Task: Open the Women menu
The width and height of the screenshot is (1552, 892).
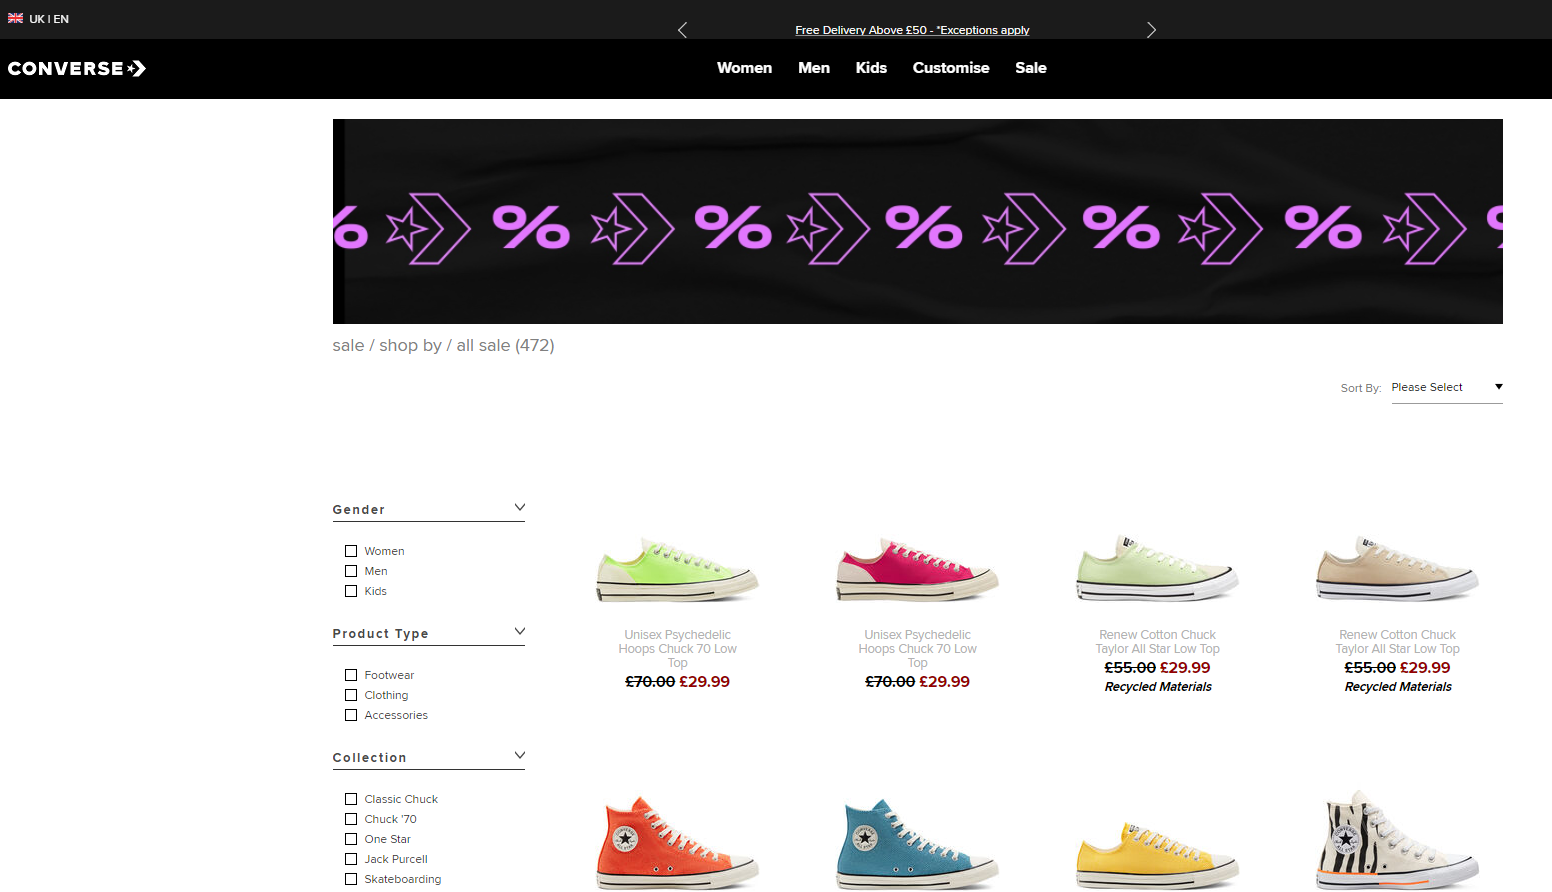Action: 744,68
